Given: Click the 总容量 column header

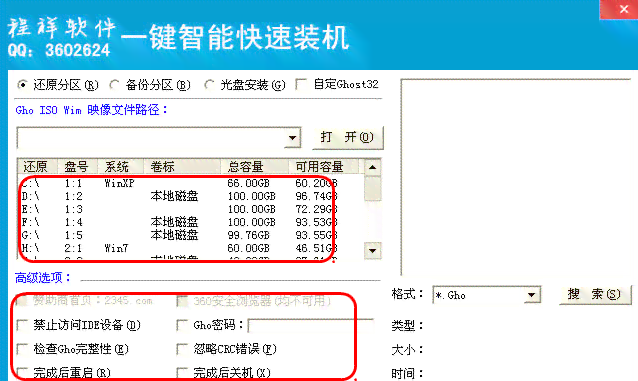Looking at the screenshot, I should click(254, 166).
